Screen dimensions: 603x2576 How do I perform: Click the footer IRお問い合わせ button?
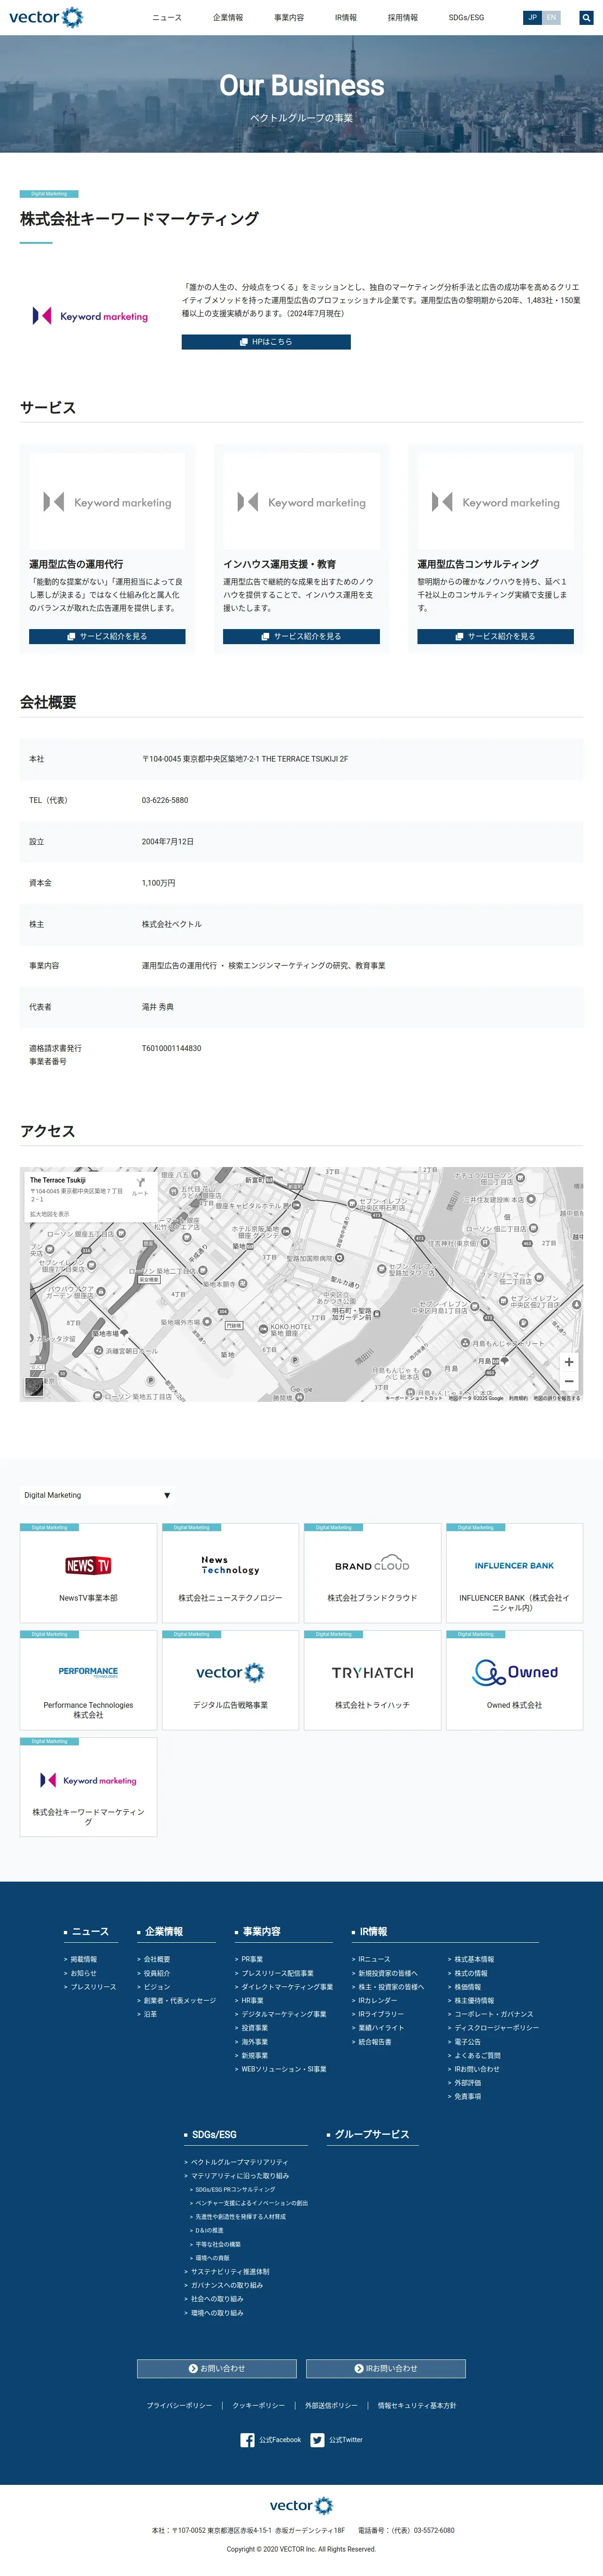tap(386, 2368)
